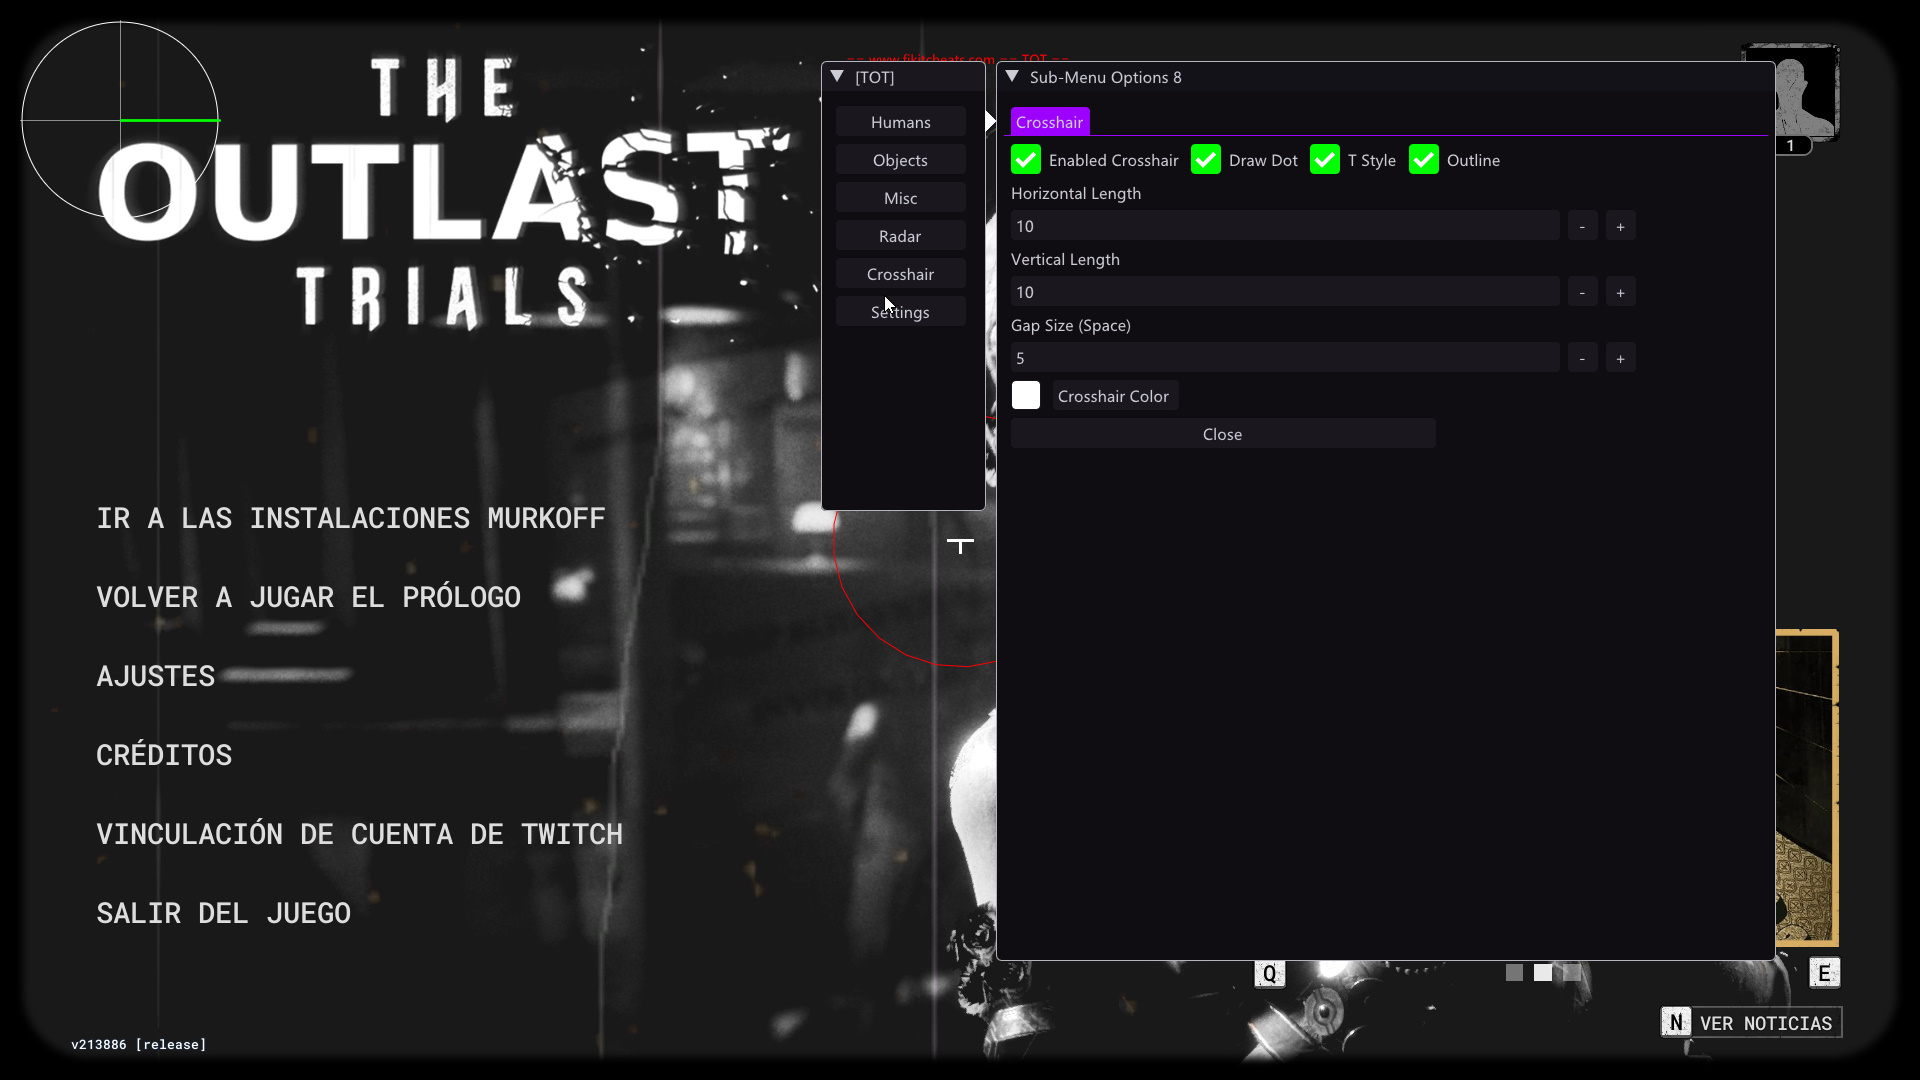Increase Vertical Length with plus button
The image size is (1920, 1080).
point(1621,292)
